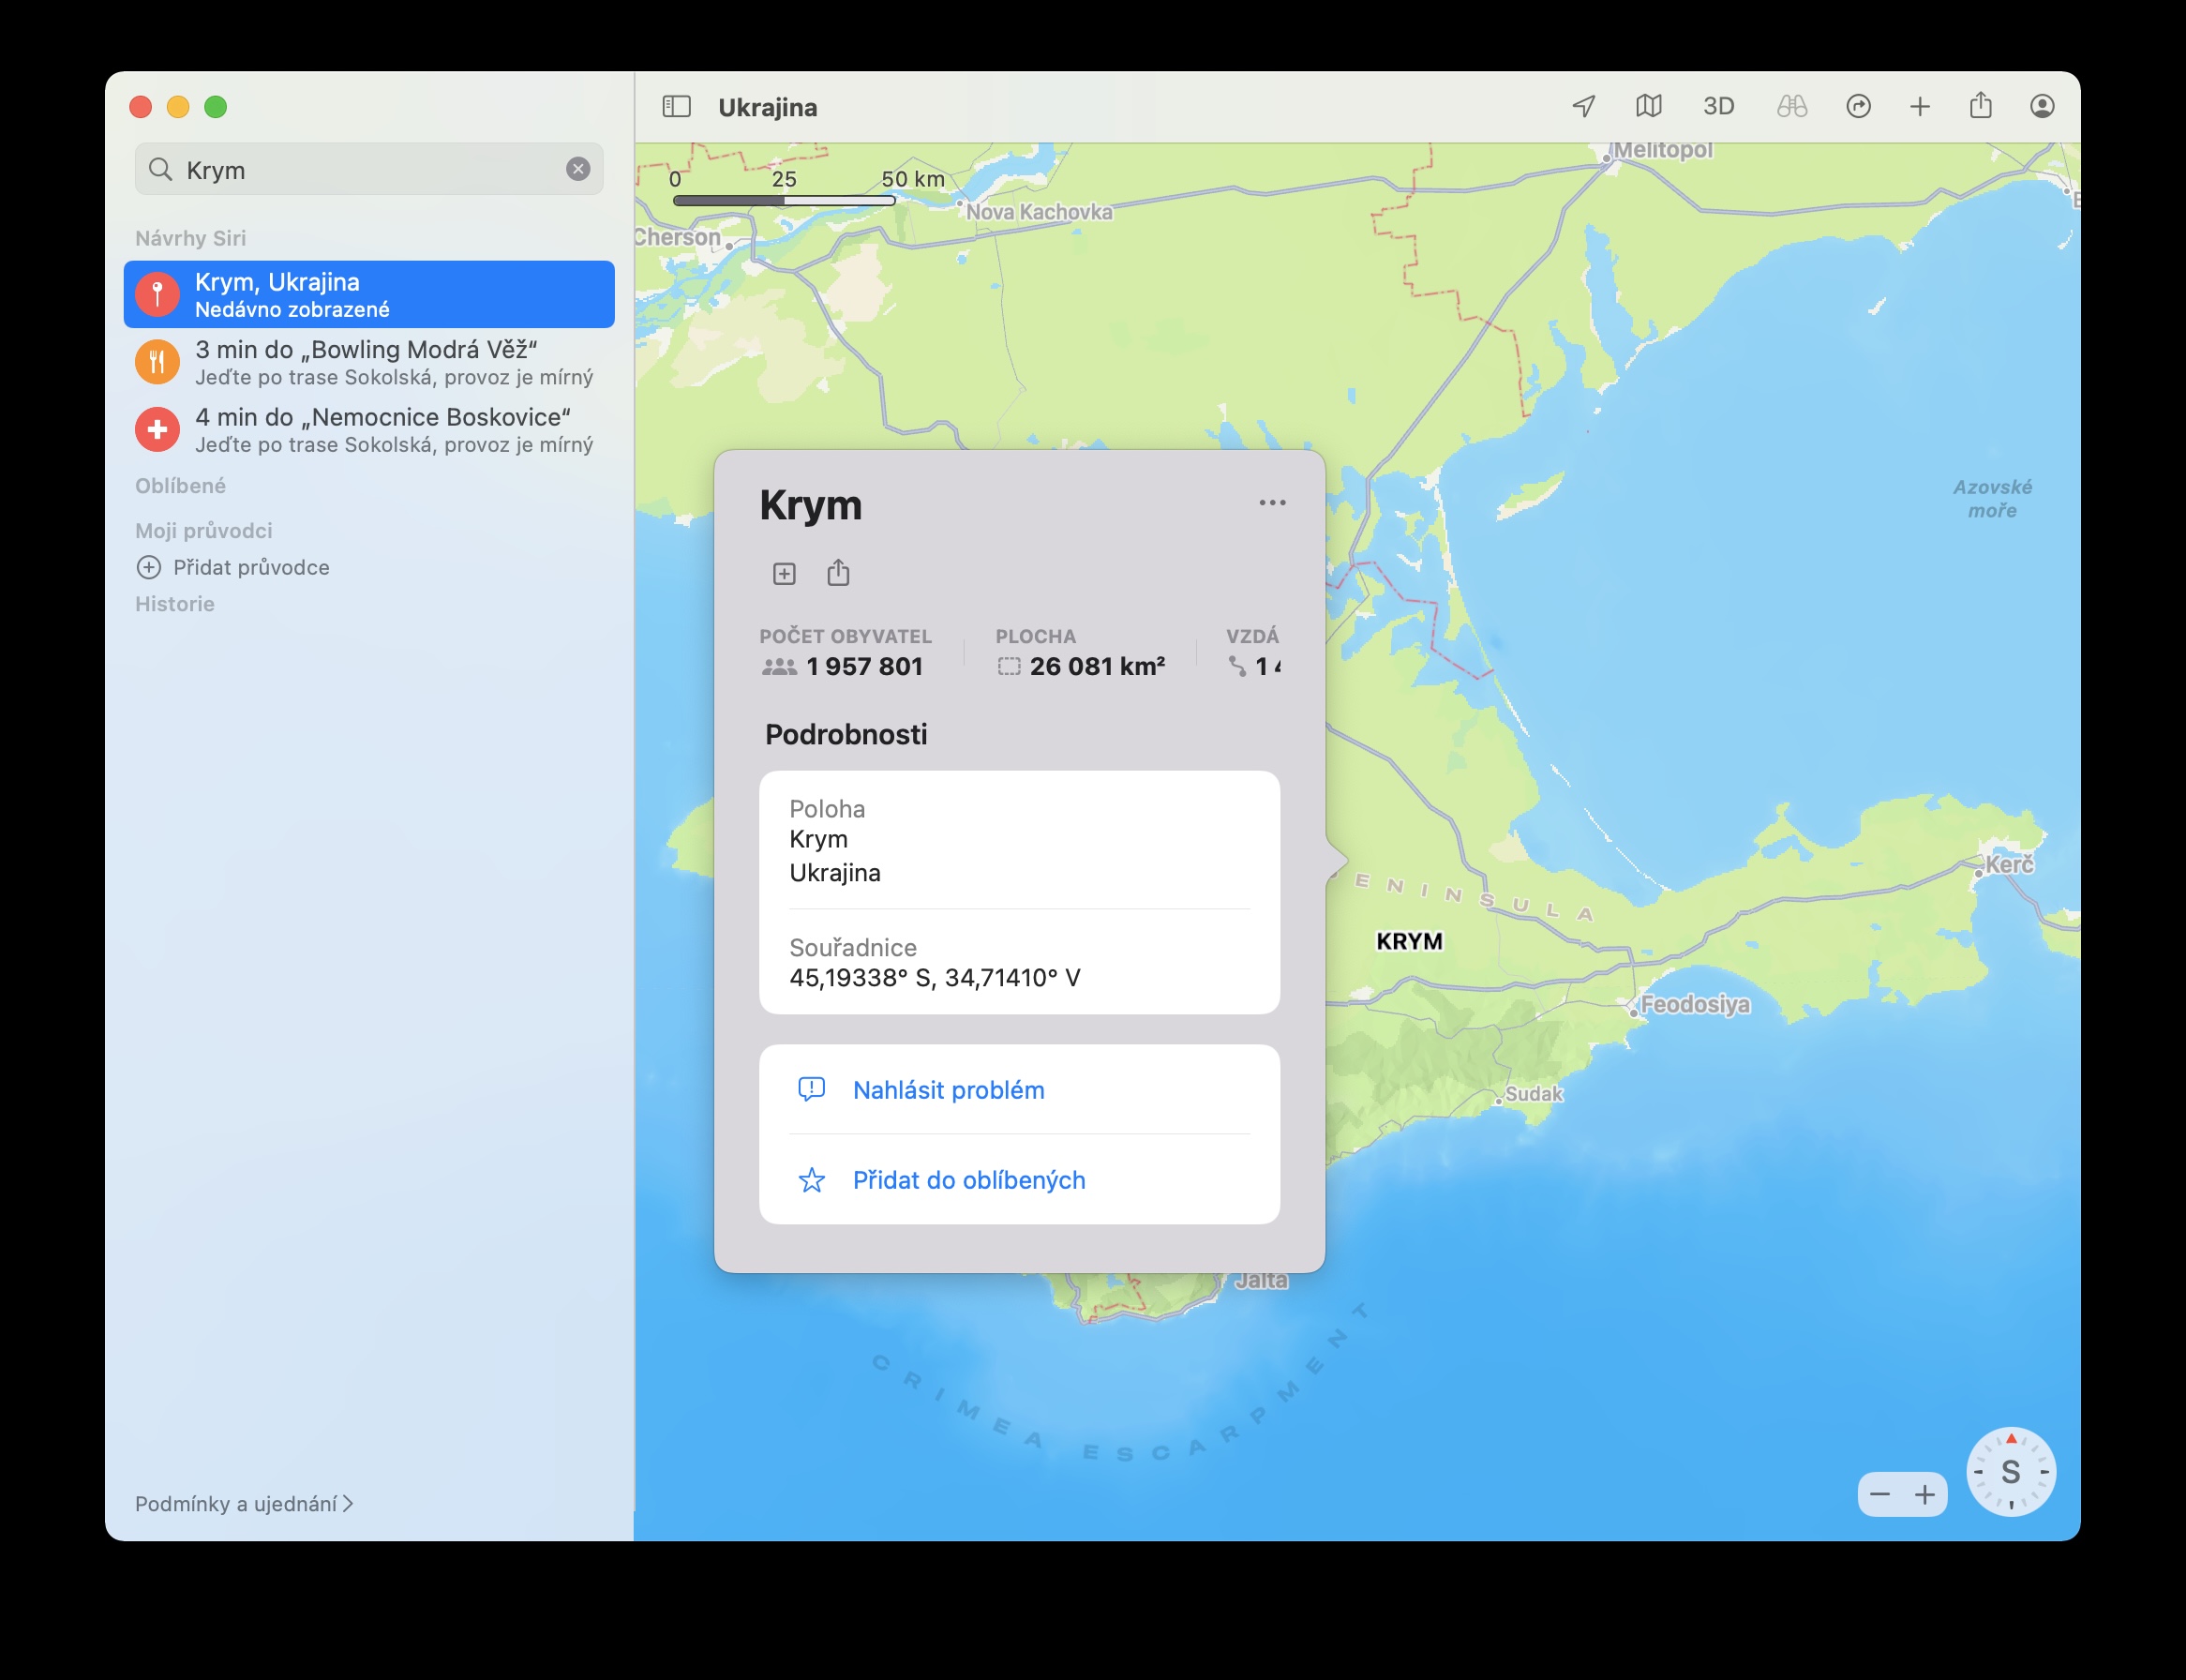Share Krym from the place card

pyautogui.click(x=838, y=573)
